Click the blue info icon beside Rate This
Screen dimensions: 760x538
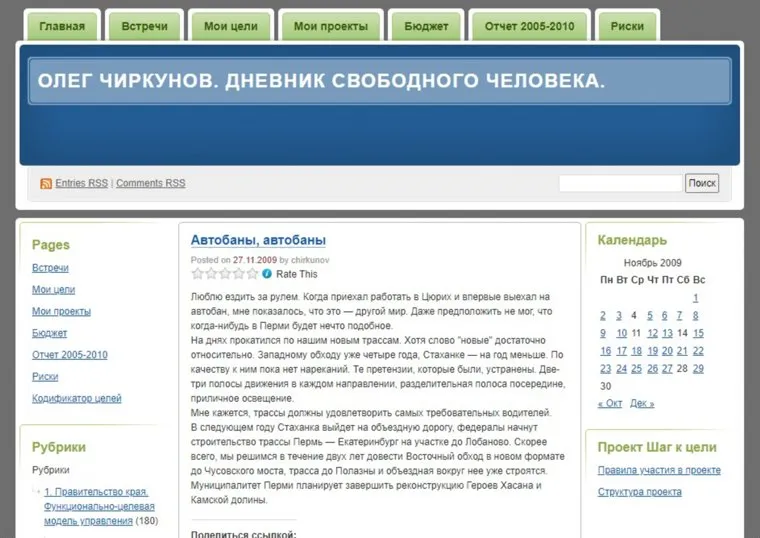pos(267,274)
